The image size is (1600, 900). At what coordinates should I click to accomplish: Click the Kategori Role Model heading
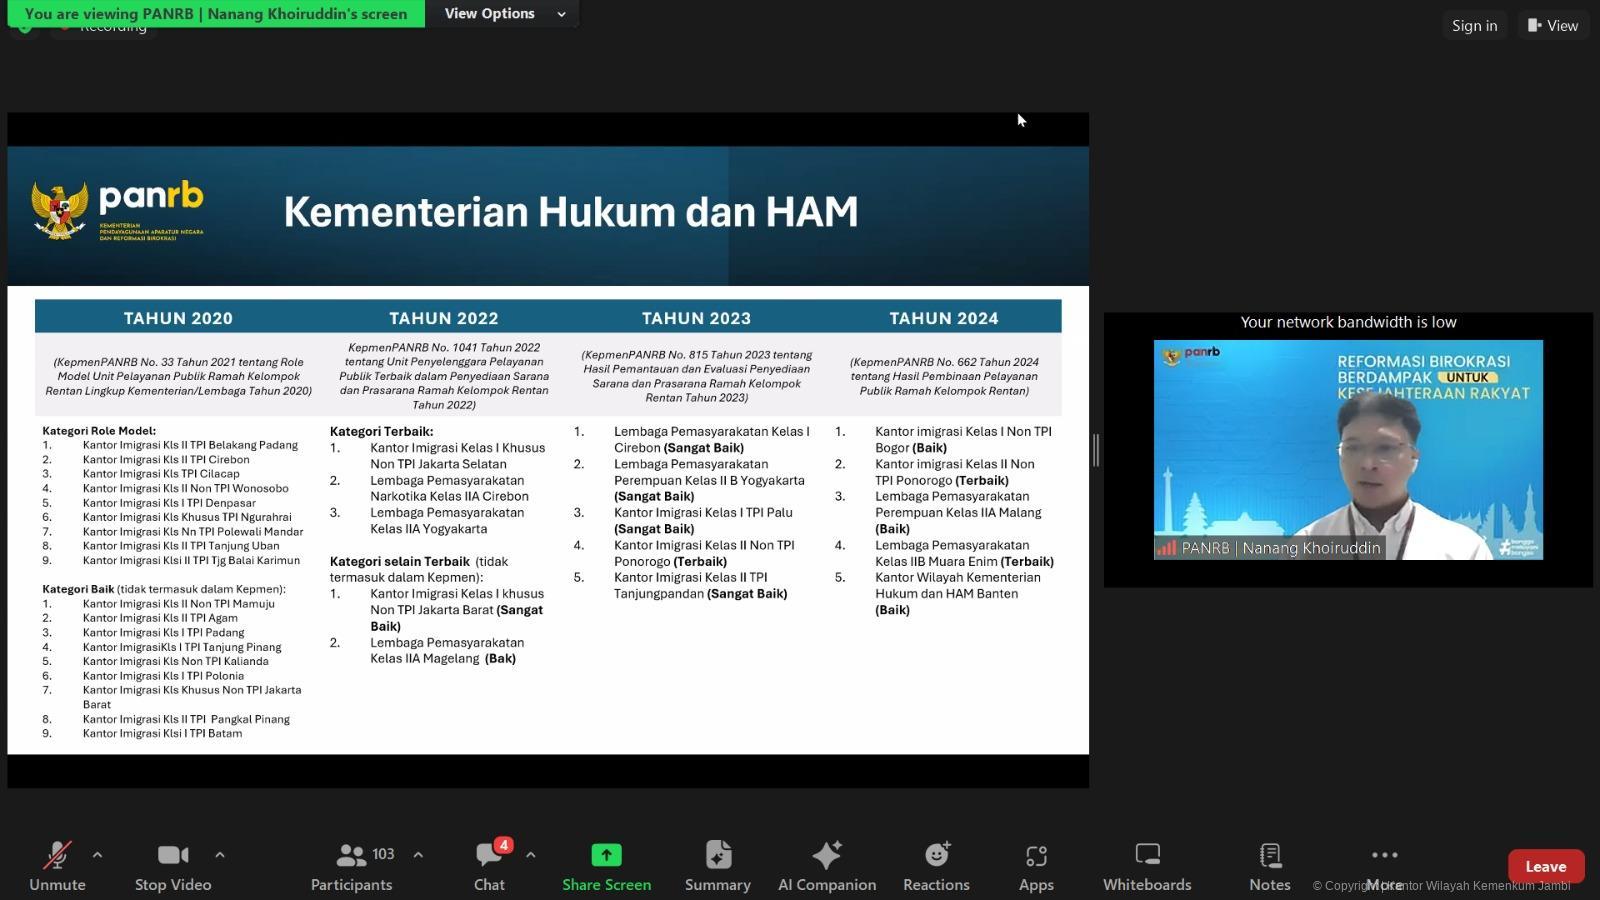click(x=99, y=431)
